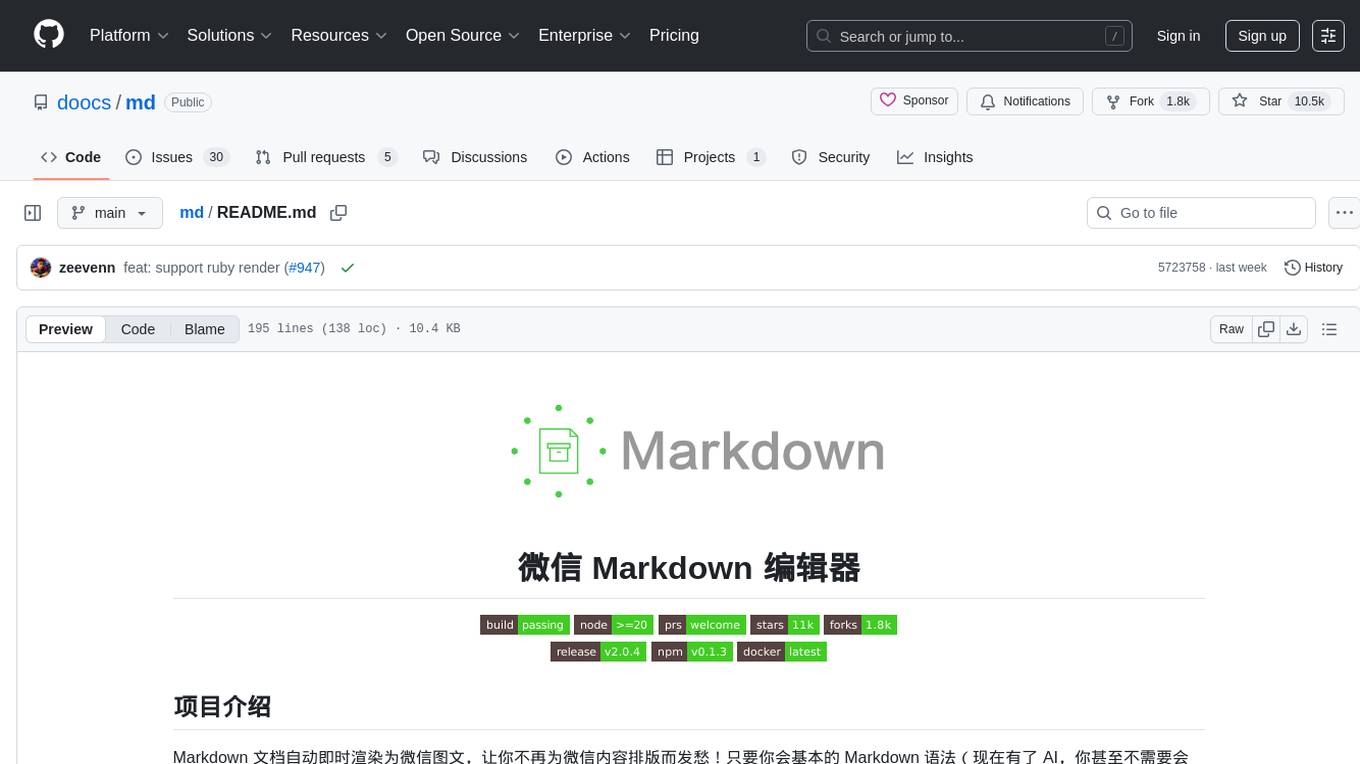This screenshot has width=1360, height=764.
Task: Open commit 5723758 link
Action: coord(1181,268)
